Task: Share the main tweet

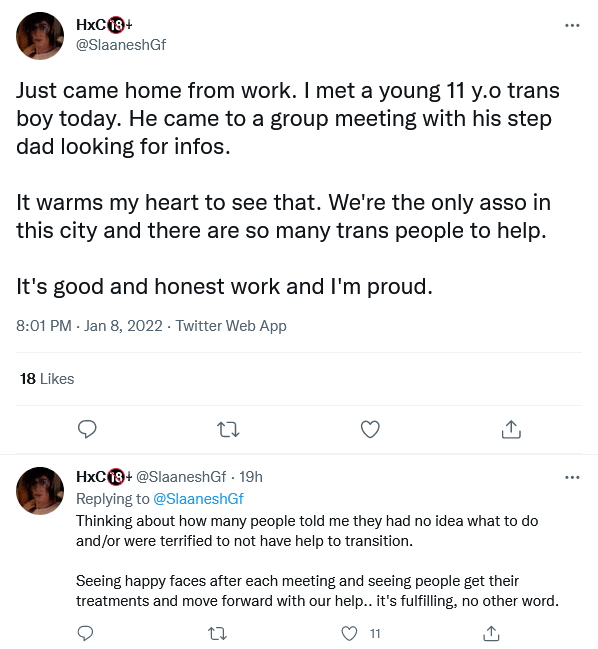Action: coord(511,429)
